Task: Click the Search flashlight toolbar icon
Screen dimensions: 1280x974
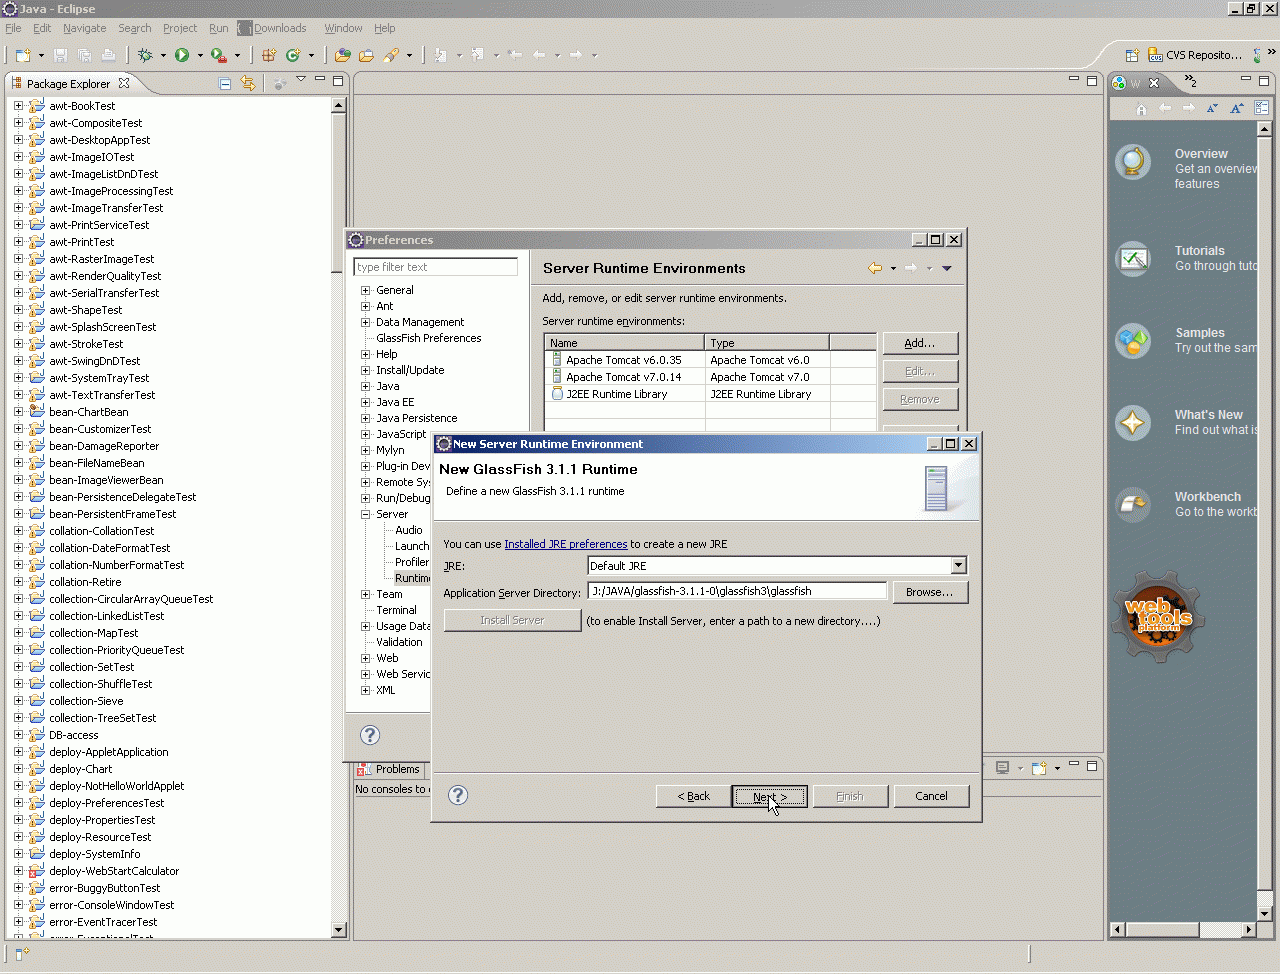Action: [392, 55]
